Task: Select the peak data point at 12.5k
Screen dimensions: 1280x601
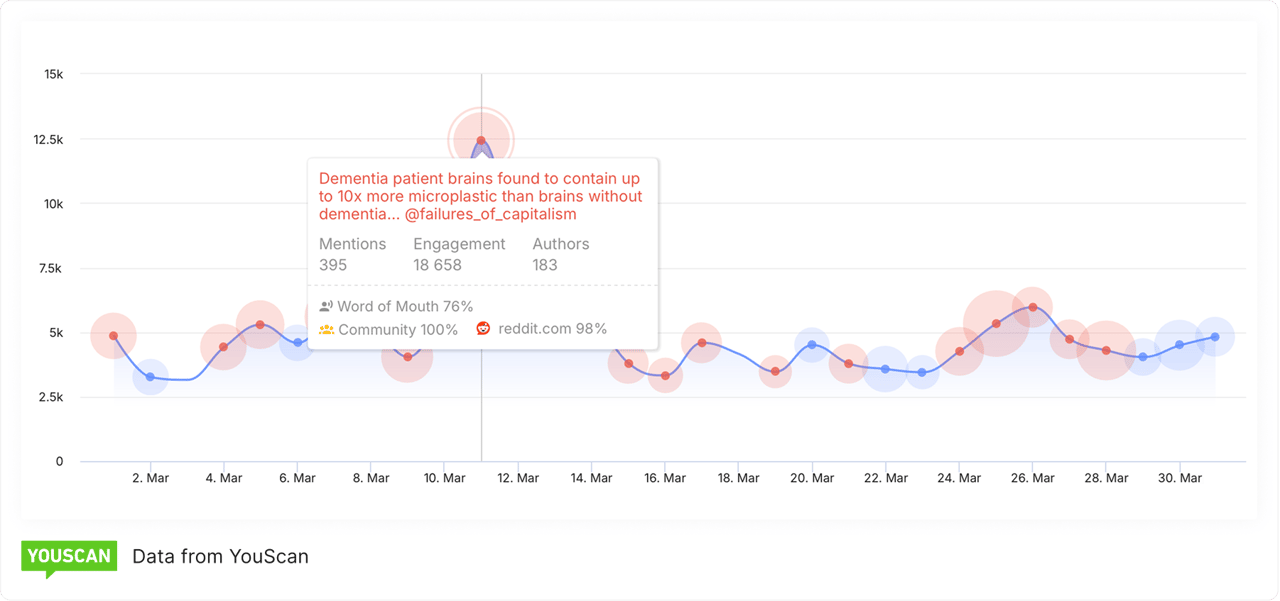Action: coord(481,141)
